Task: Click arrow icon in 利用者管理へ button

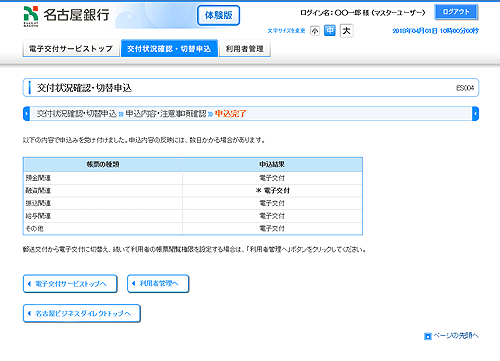Action: 134,284
